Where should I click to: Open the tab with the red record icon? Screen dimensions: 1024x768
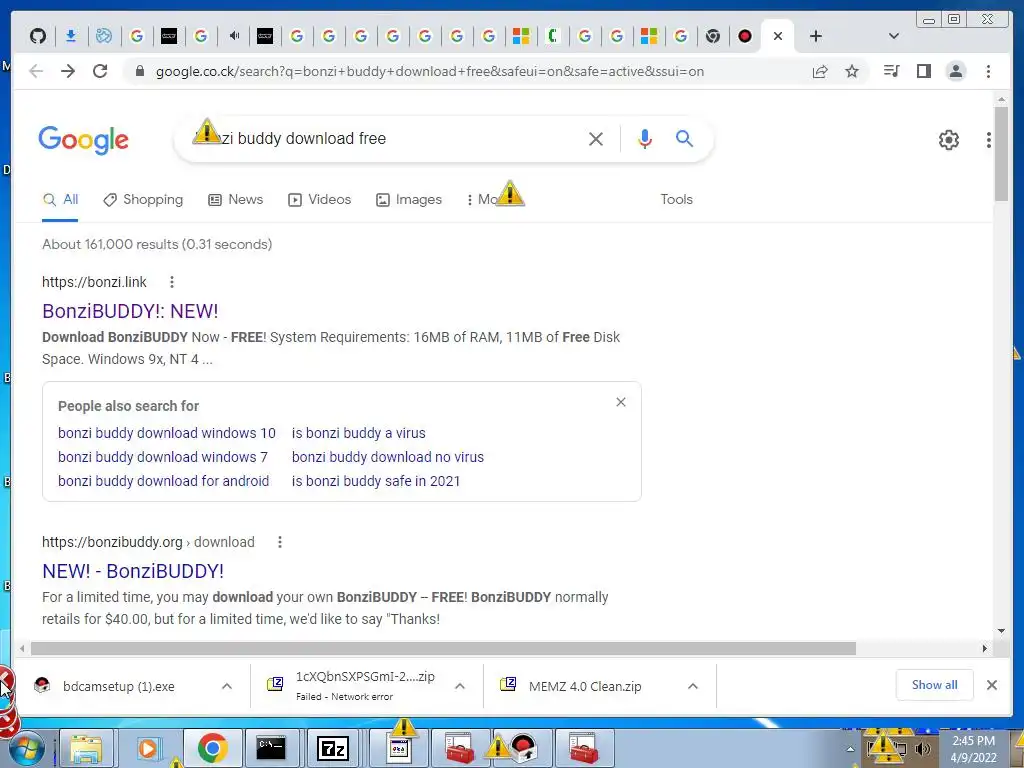pos(744,36)
